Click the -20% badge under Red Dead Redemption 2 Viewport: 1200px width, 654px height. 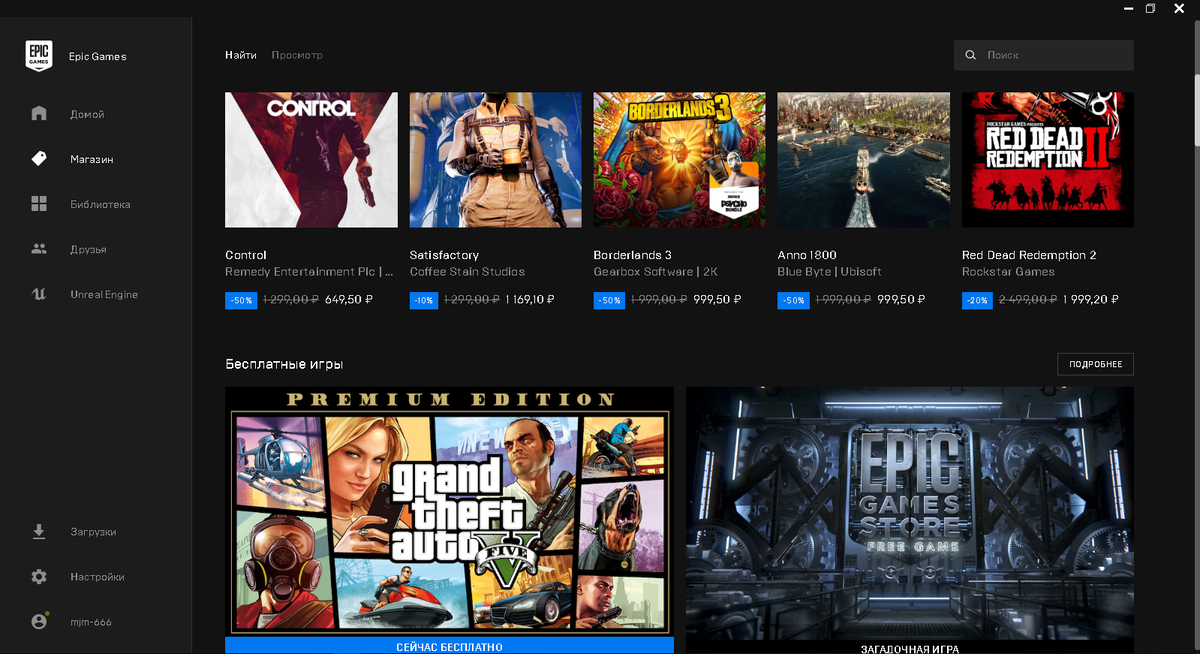977,300
